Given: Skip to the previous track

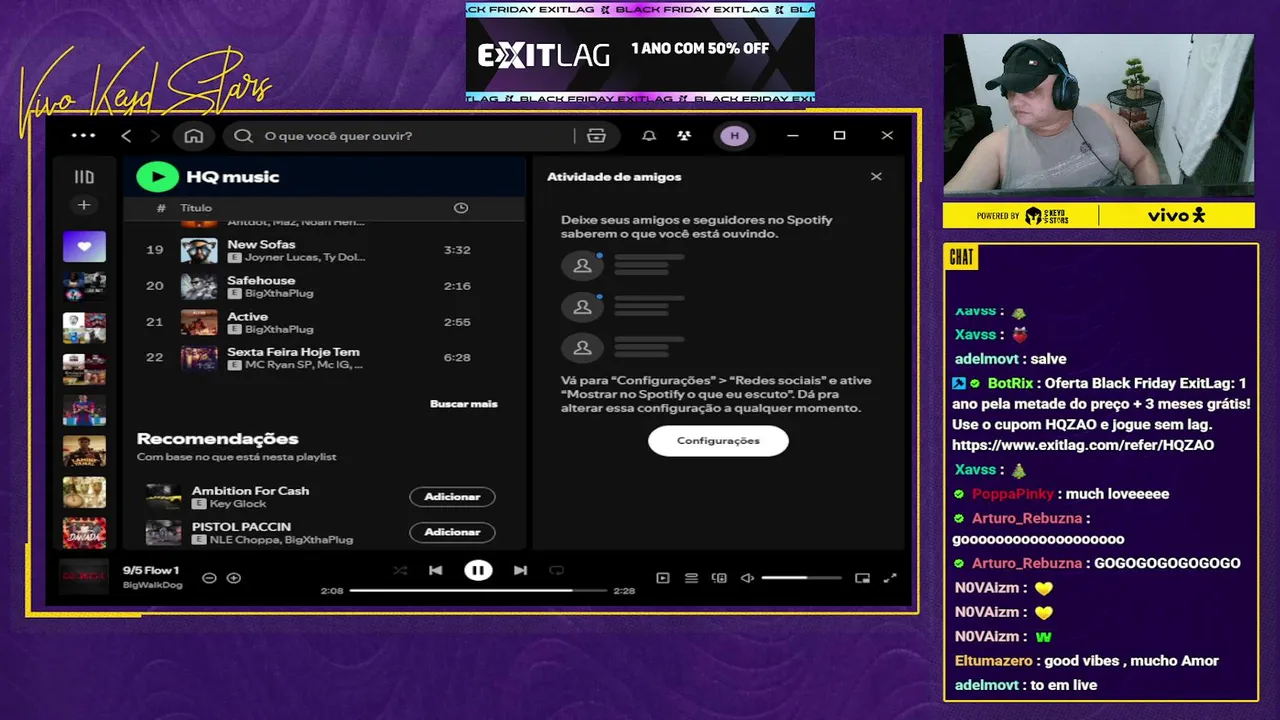Looking at the screenshot, I should (436, 571).
